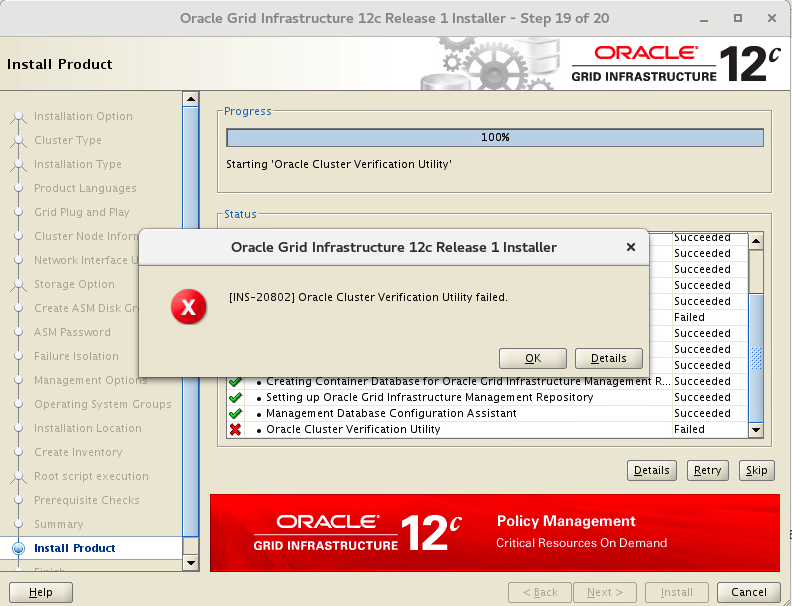This screenshot has height=606, width=792.
Task: Open Details below the status list
Action: coord(652,470)
